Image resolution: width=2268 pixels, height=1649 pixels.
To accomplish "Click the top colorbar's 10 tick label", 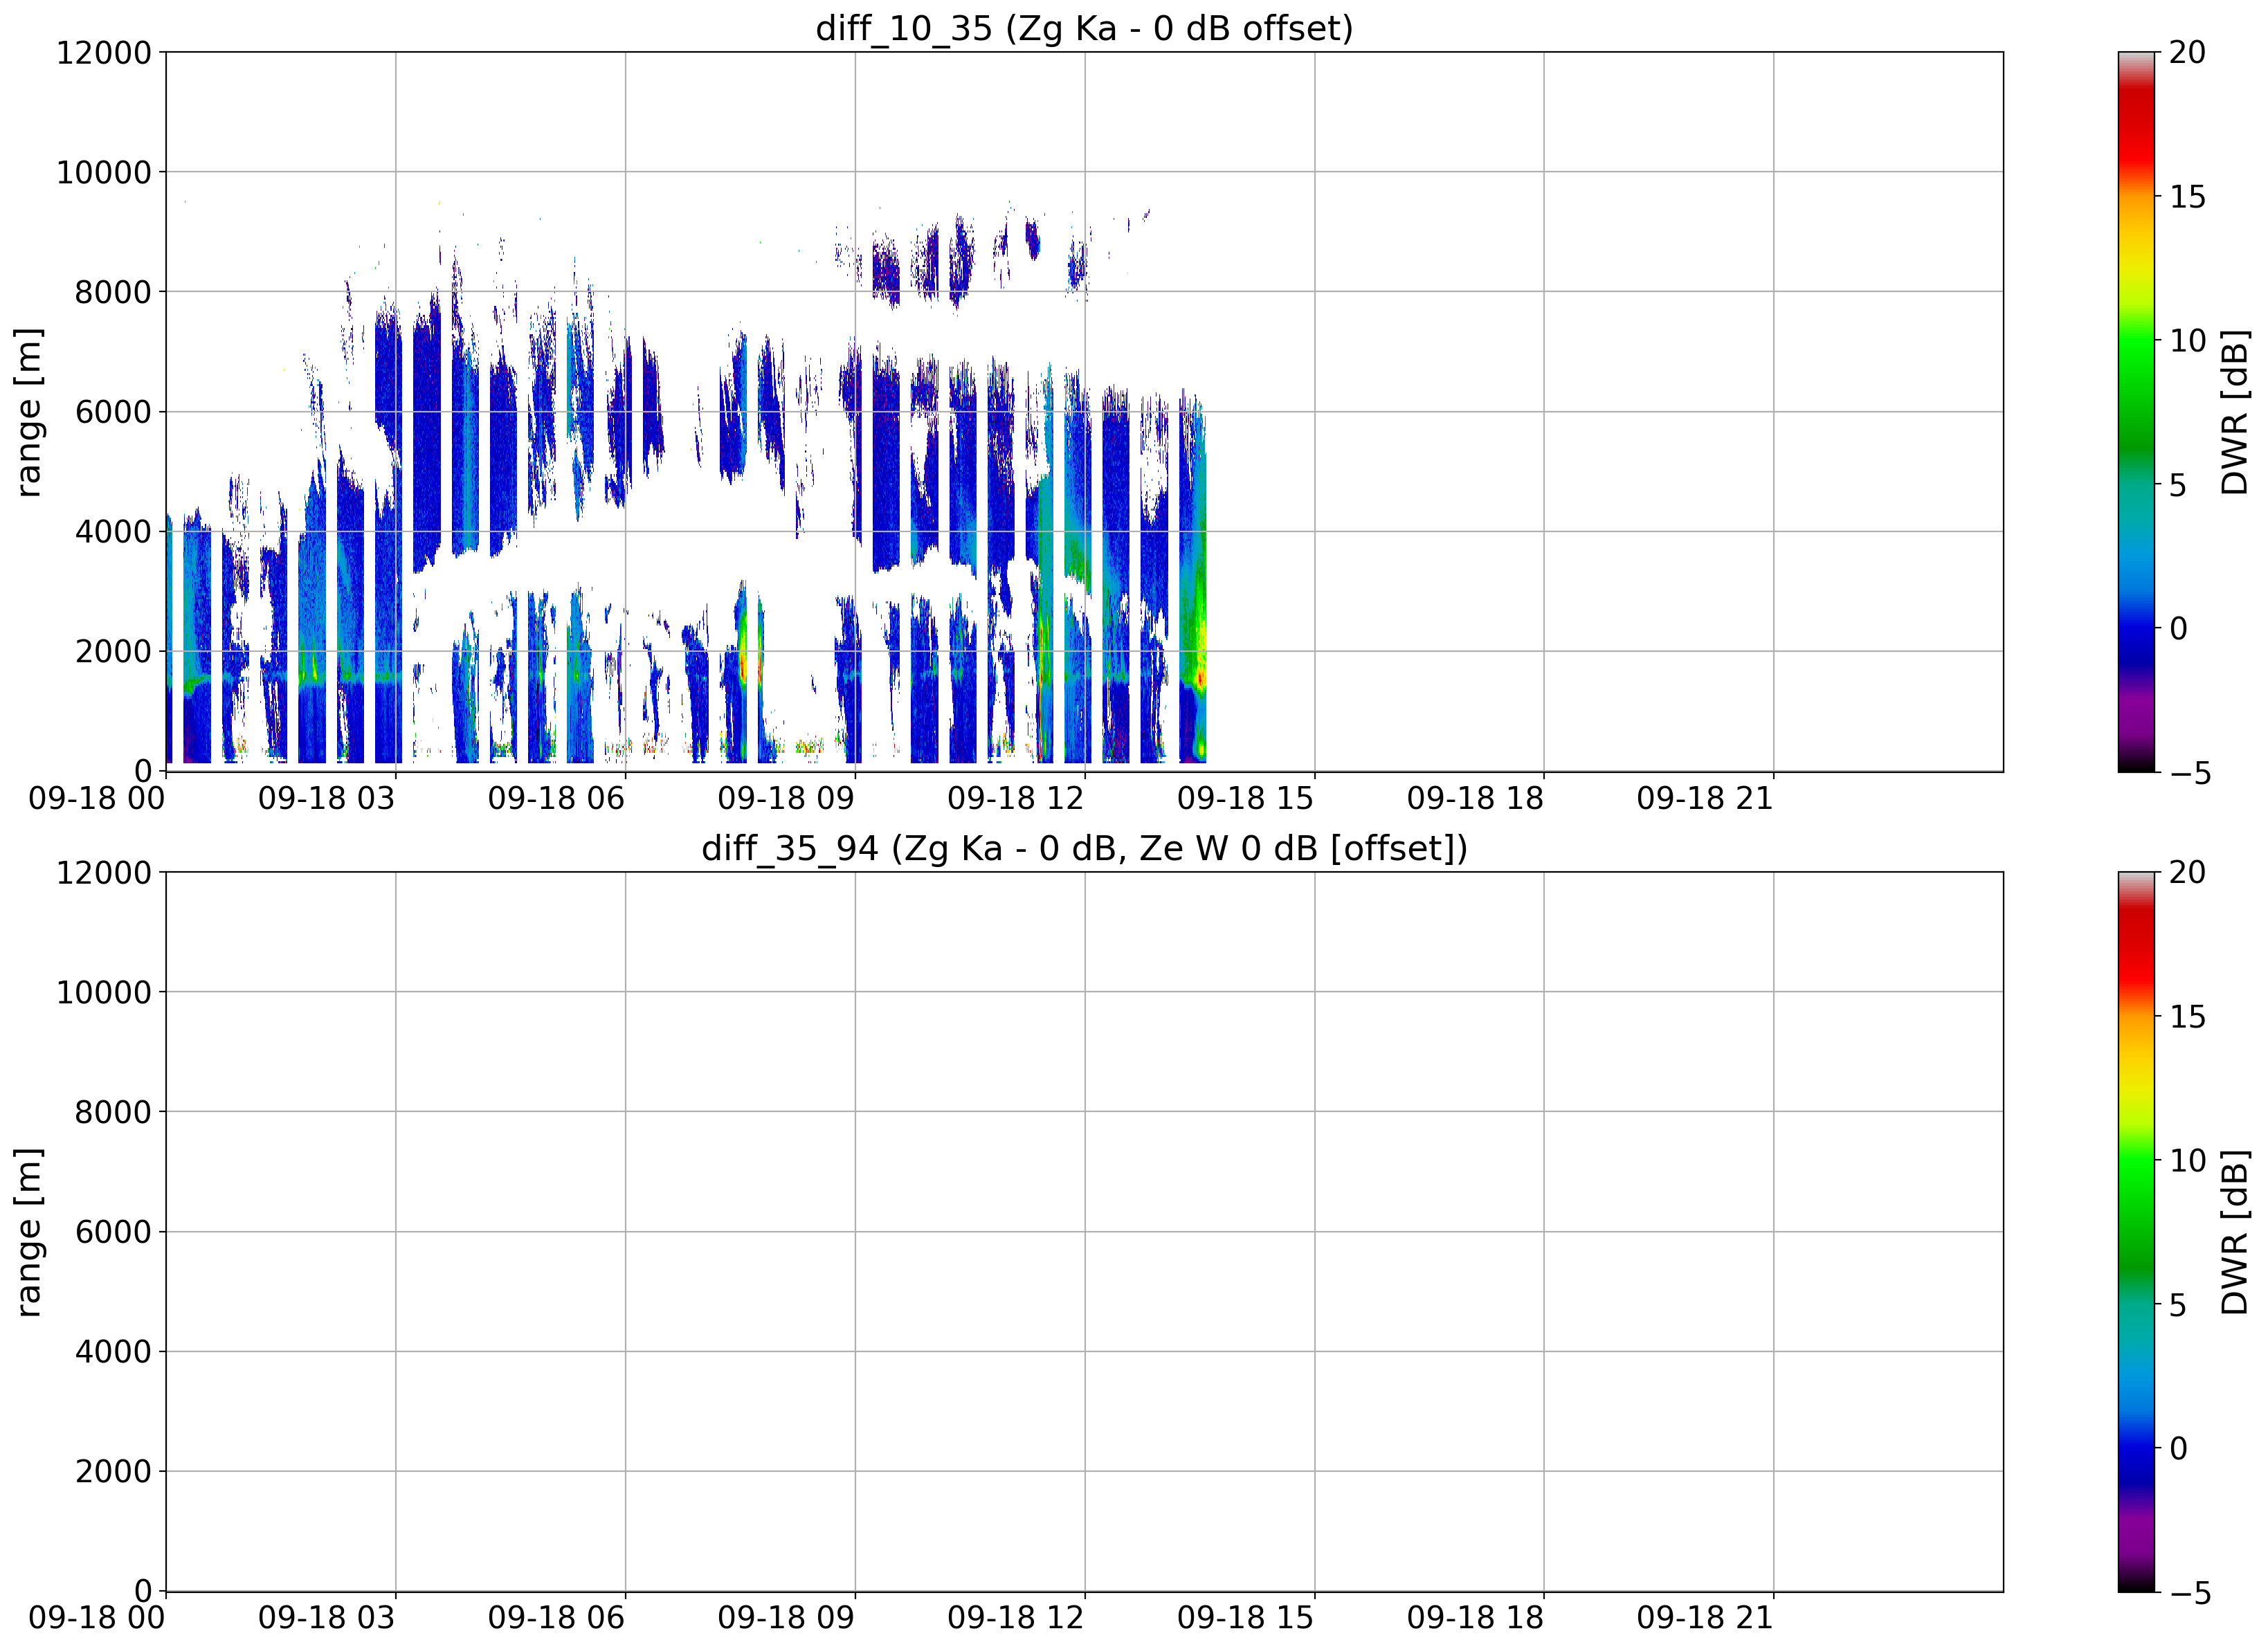I will [2187, 341].
